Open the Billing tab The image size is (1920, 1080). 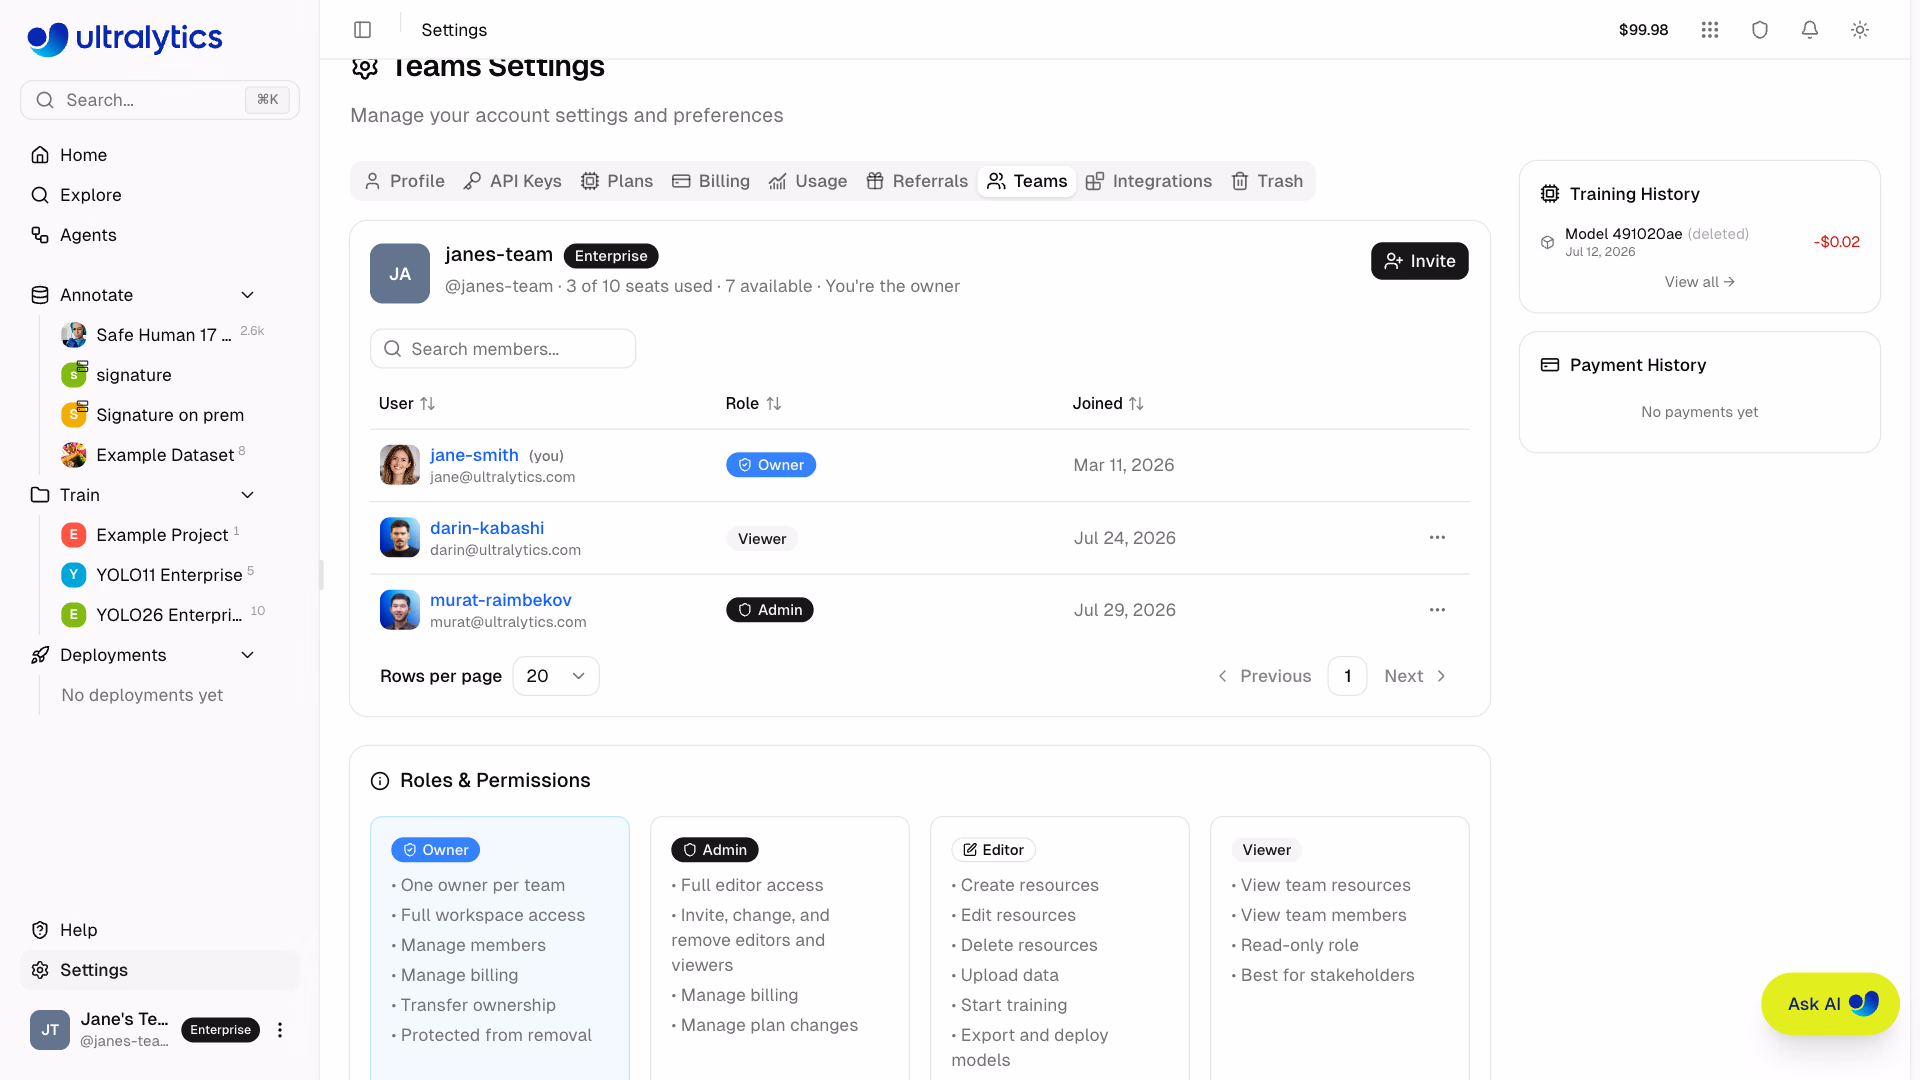(711, 181)
